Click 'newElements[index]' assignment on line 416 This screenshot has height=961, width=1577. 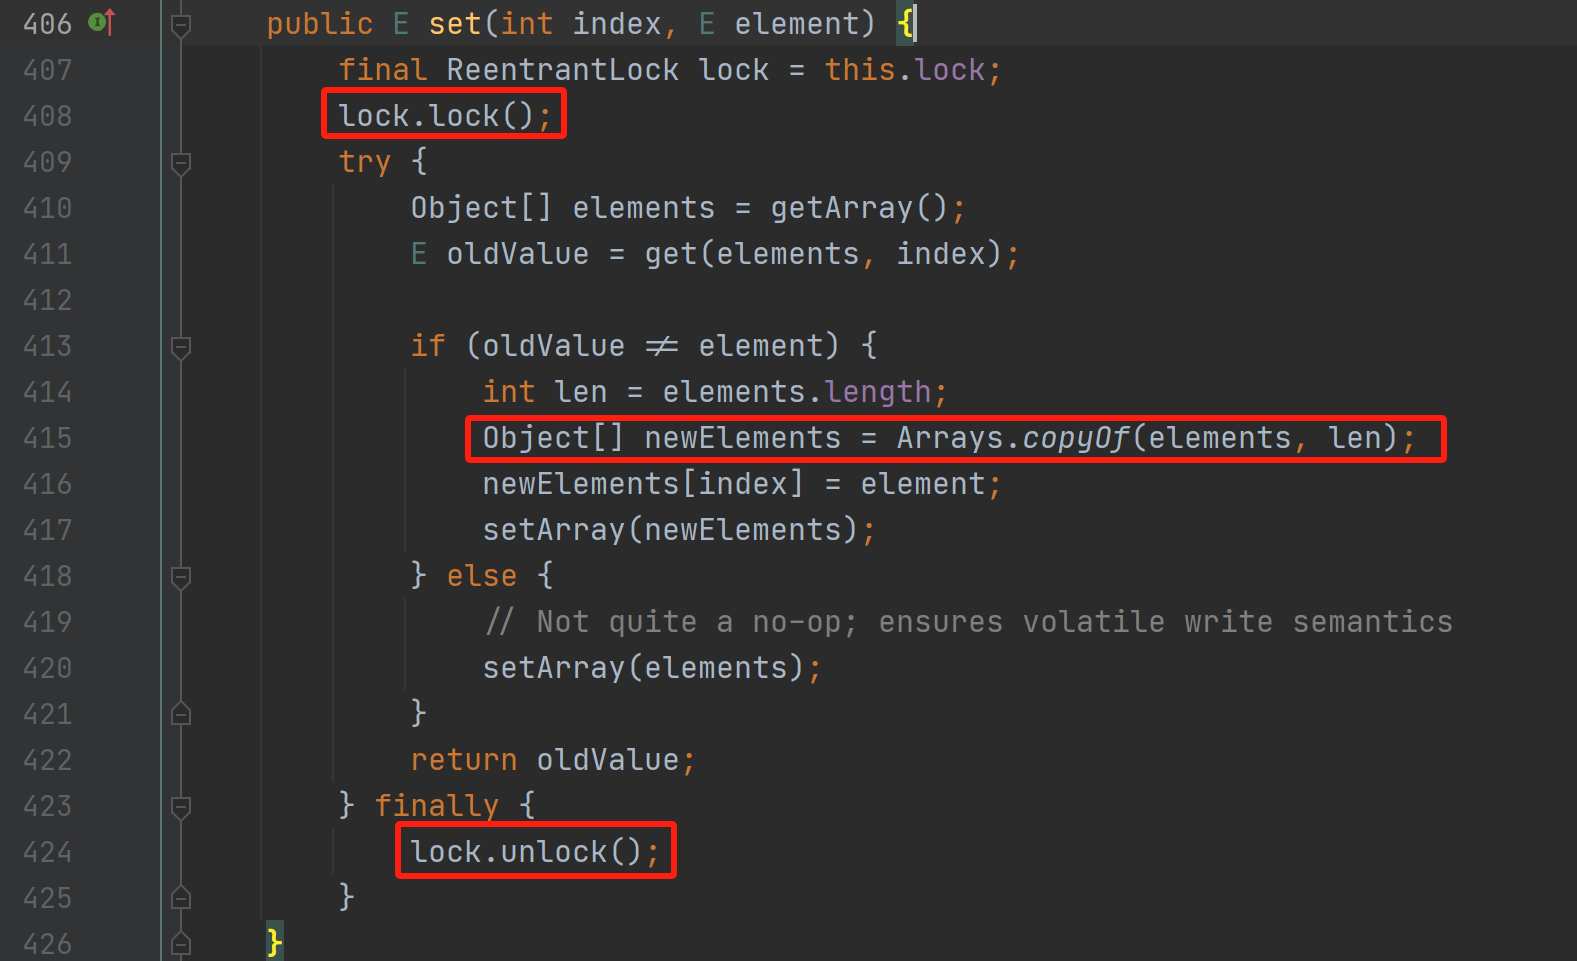[x=642, y=484]
